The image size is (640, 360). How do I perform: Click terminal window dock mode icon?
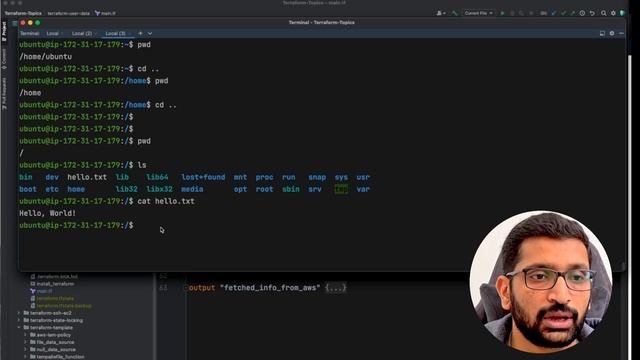click(602, 33)
